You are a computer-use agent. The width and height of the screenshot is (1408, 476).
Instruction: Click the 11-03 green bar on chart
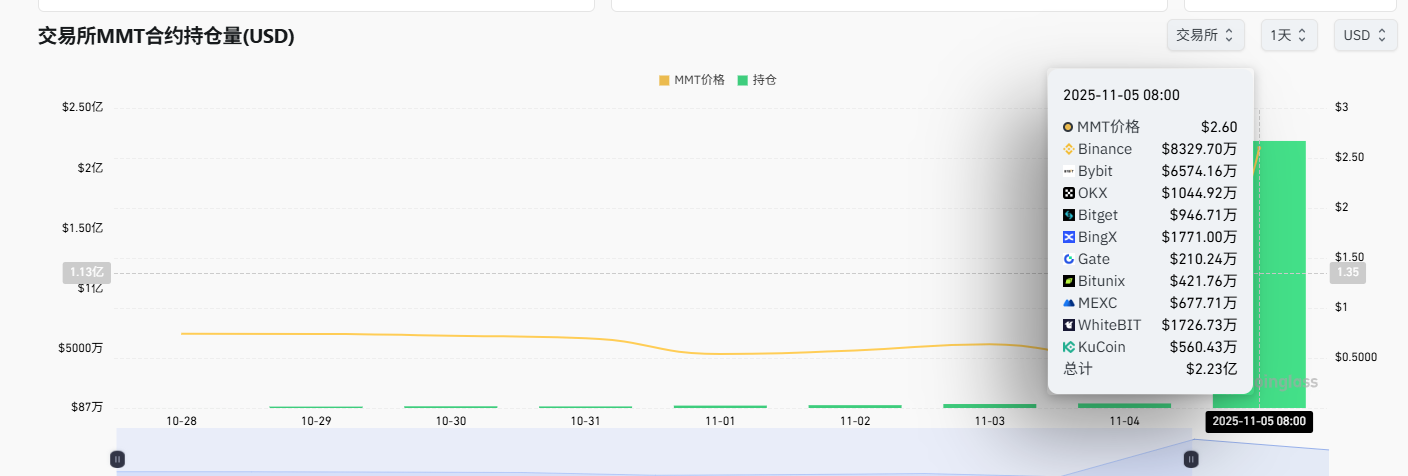tap(989, 405)
